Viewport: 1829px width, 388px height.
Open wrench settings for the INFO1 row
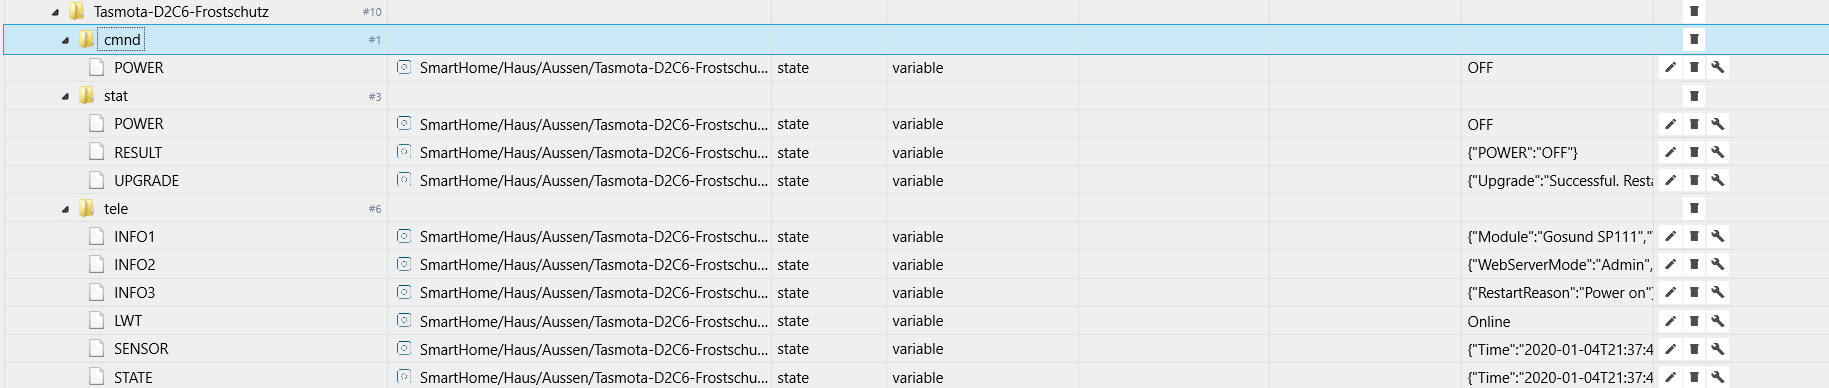tap(1717, 236)
